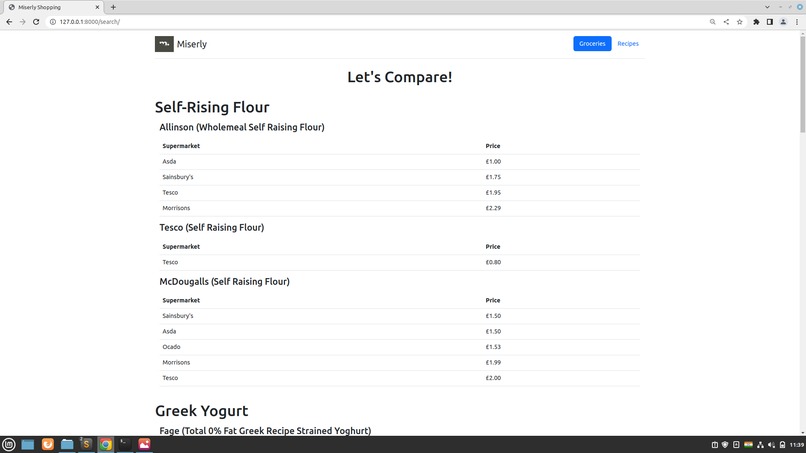Image resolution: width=806 pixels, height=453 pixels.
Task: Select the £1.95 Tesco price
Action: (493, 192)
